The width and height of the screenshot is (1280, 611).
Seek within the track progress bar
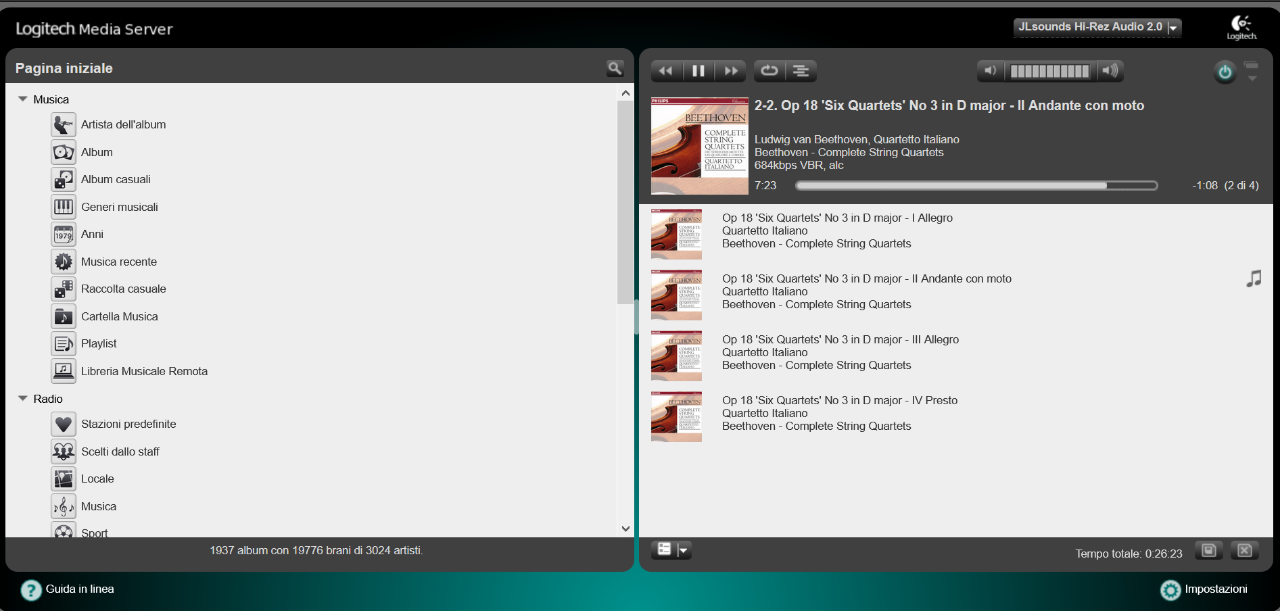(x=976, y=185)
